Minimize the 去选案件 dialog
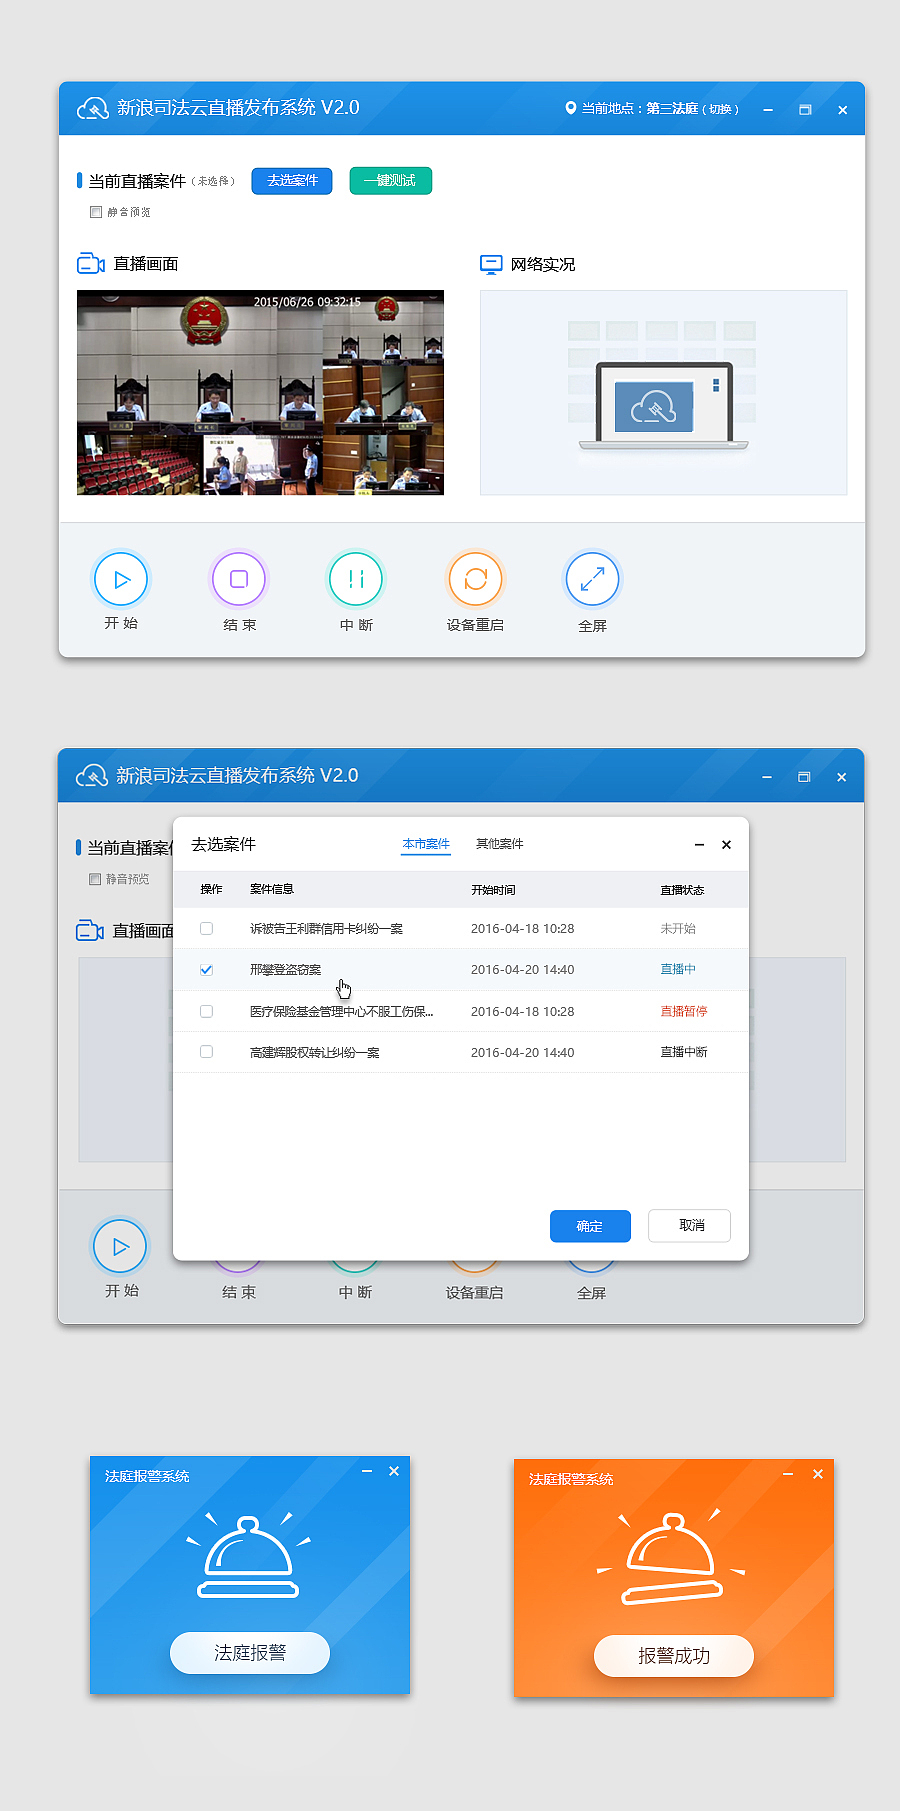This screenshot has height=1811, width=900. pyautogui.click(x=699, y=845)
